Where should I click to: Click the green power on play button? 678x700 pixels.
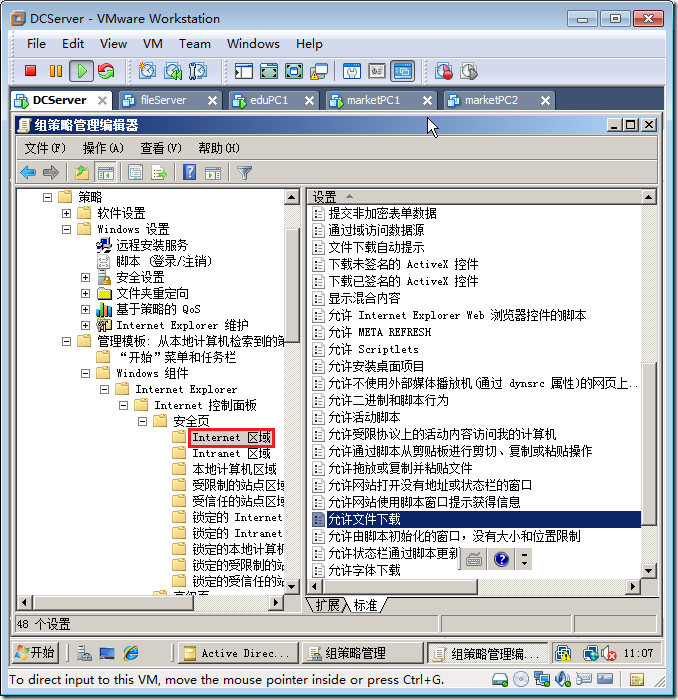(x=81, y=71)
